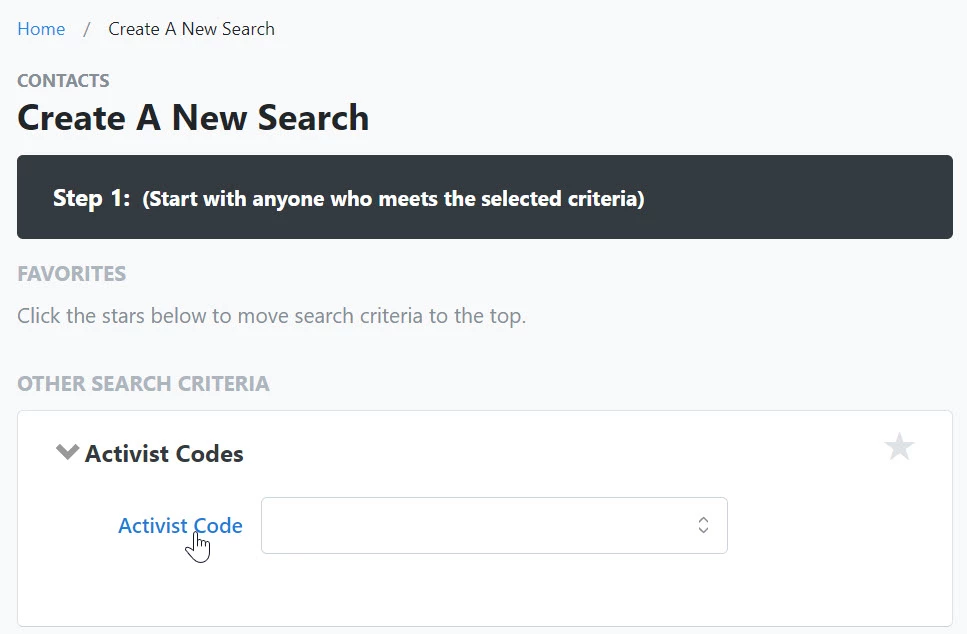
Task: Click the Create A New Search breadcrumb
Action: click(x=191, y=29)
